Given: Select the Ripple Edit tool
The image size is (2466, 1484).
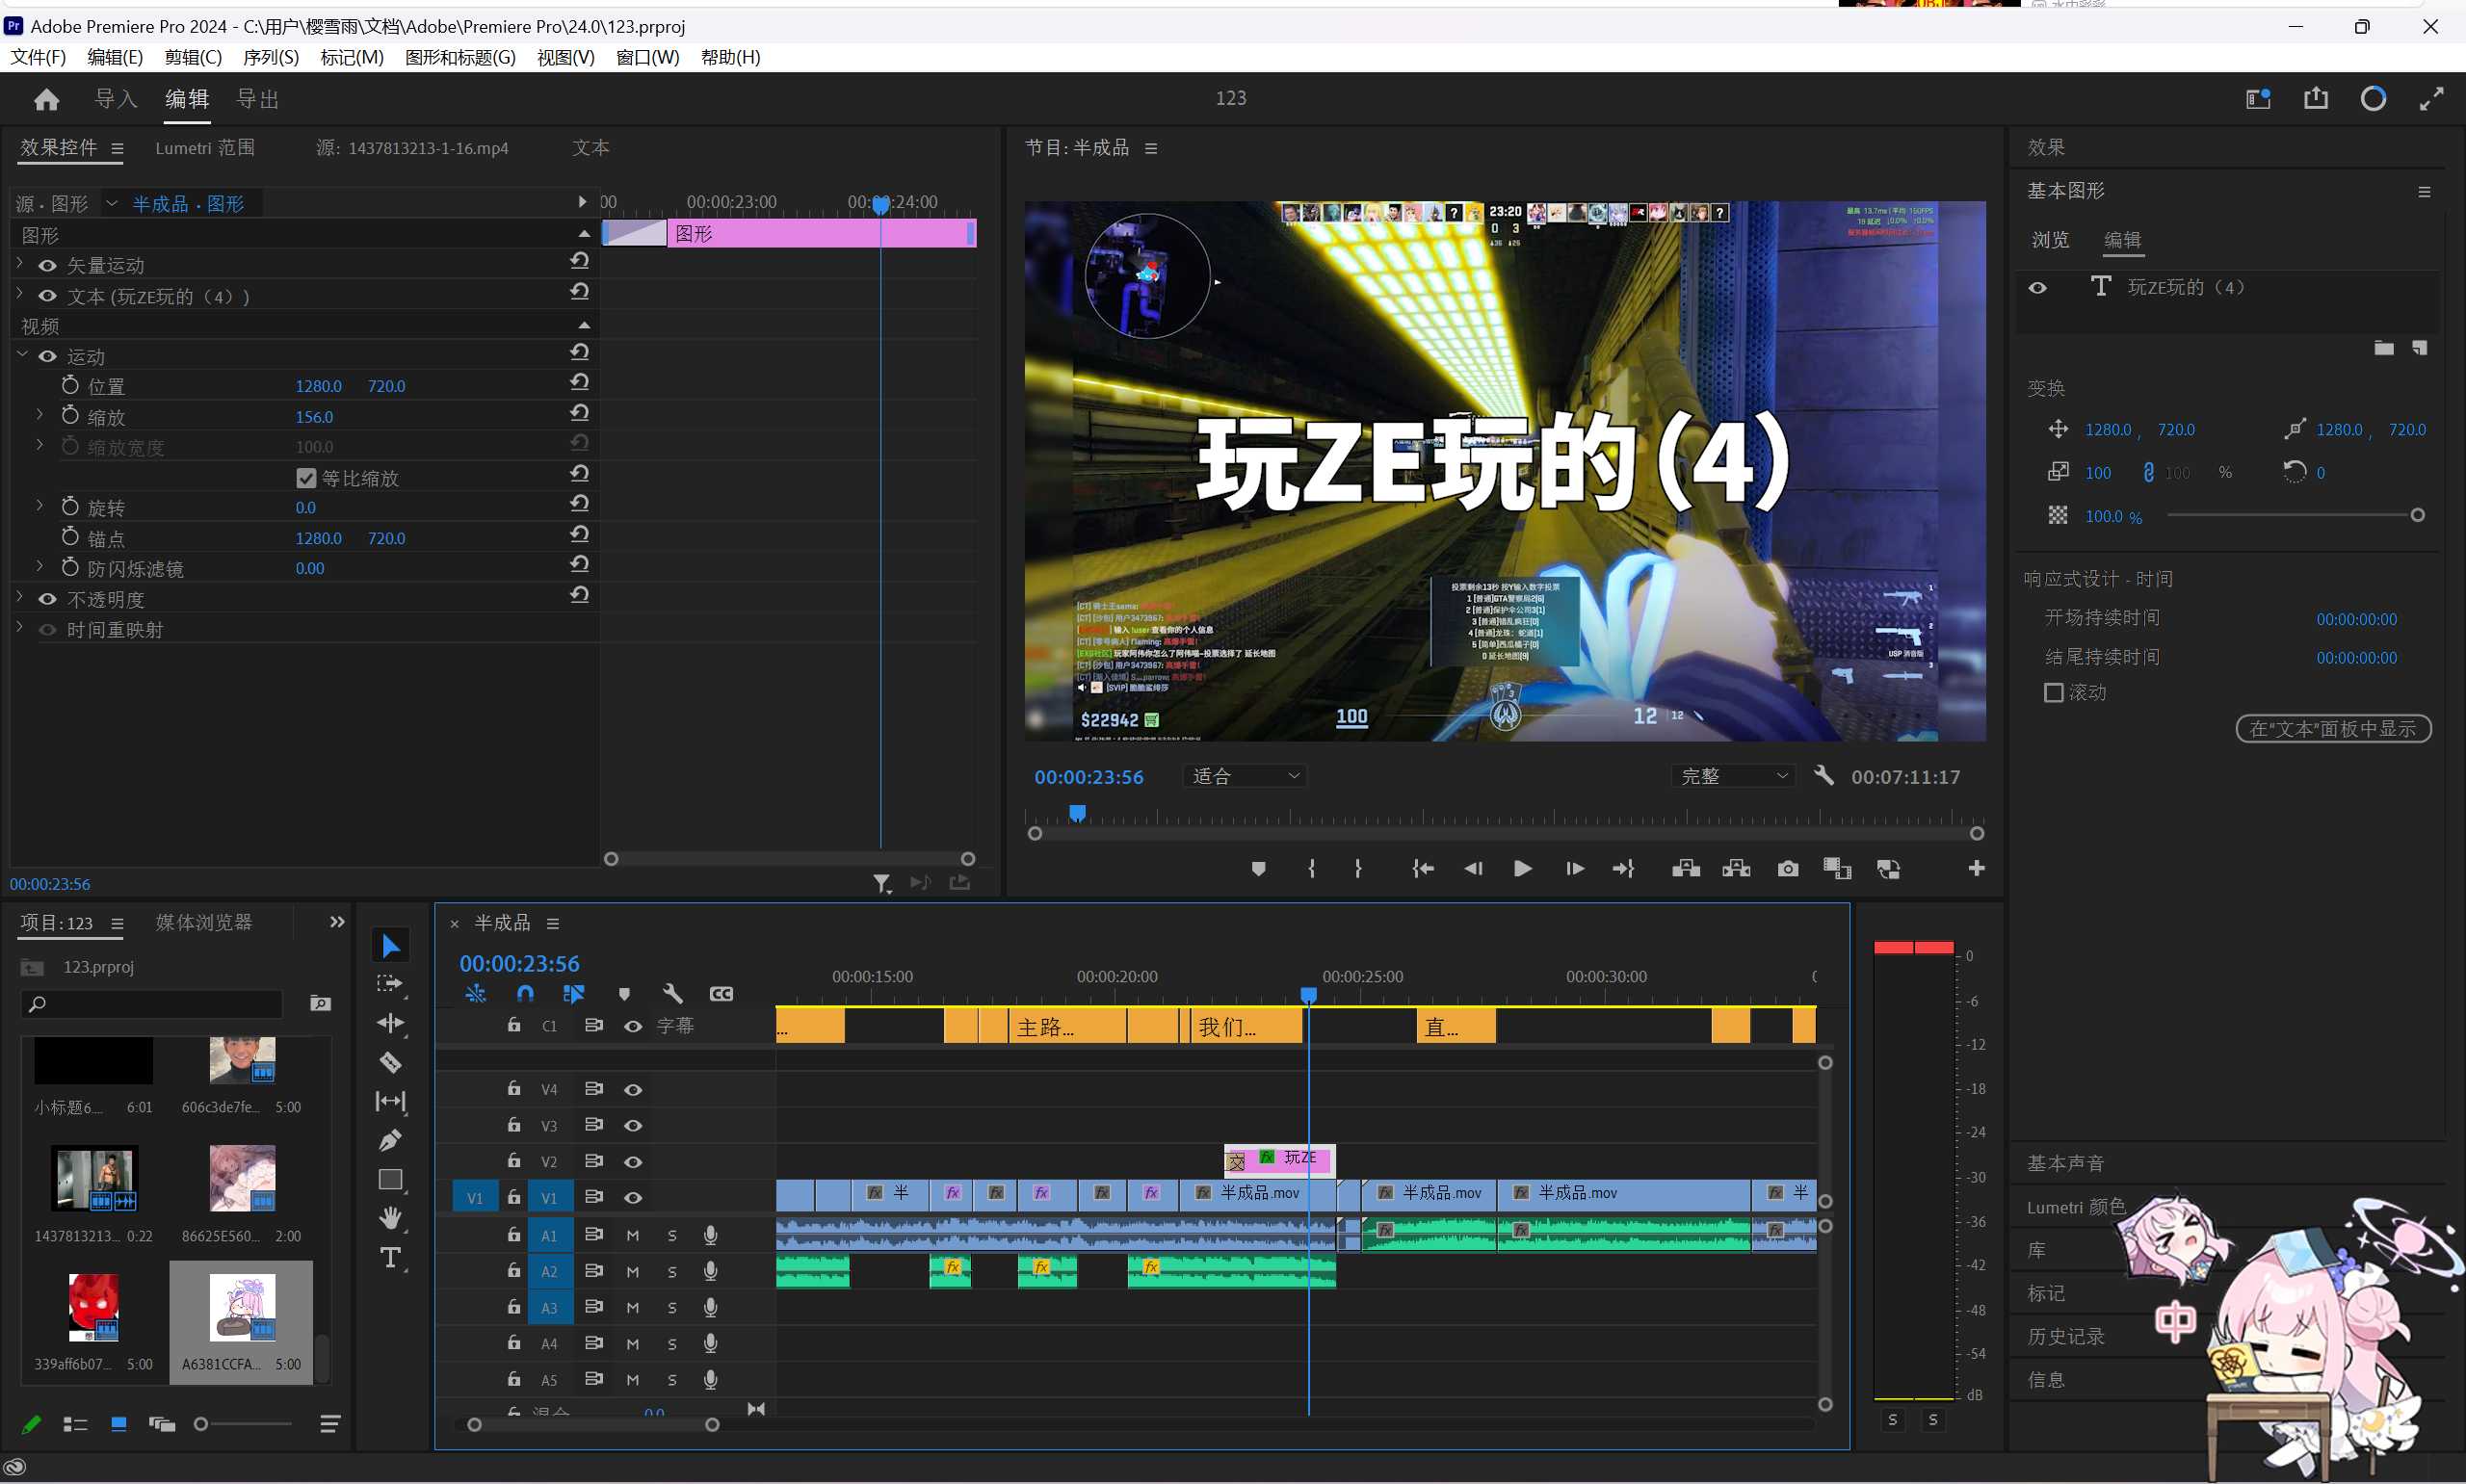Looking at the screenshot, I should [x=390, y=1023].
